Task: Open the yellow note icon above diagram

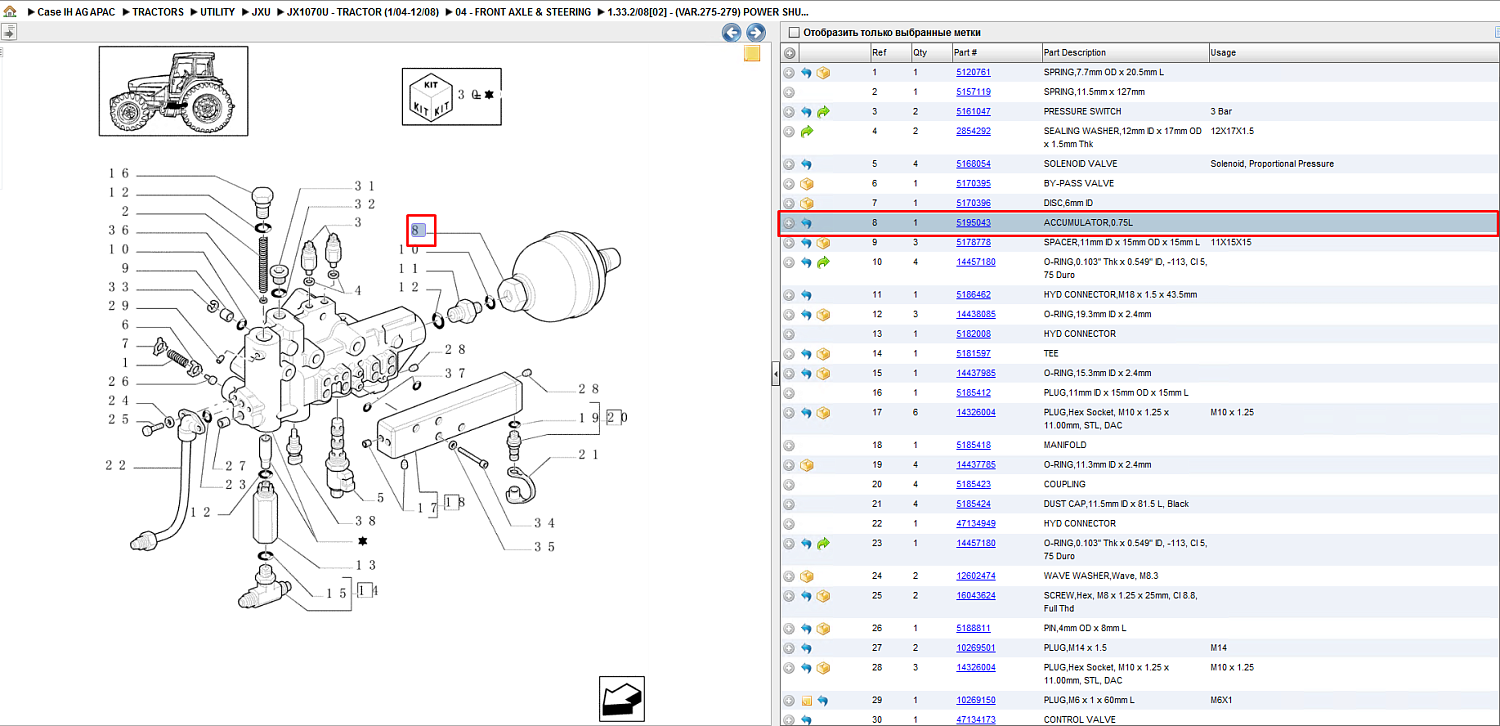Action: click(x=752, y=54)
